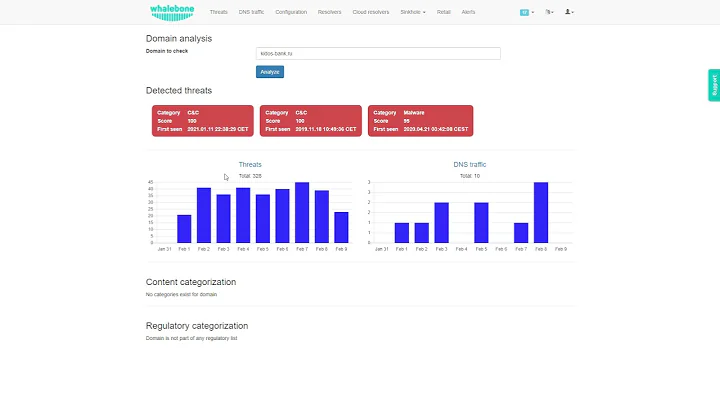720x404 pixels.
Task: Open the language selector dropdown
Action: pos(550,12)
